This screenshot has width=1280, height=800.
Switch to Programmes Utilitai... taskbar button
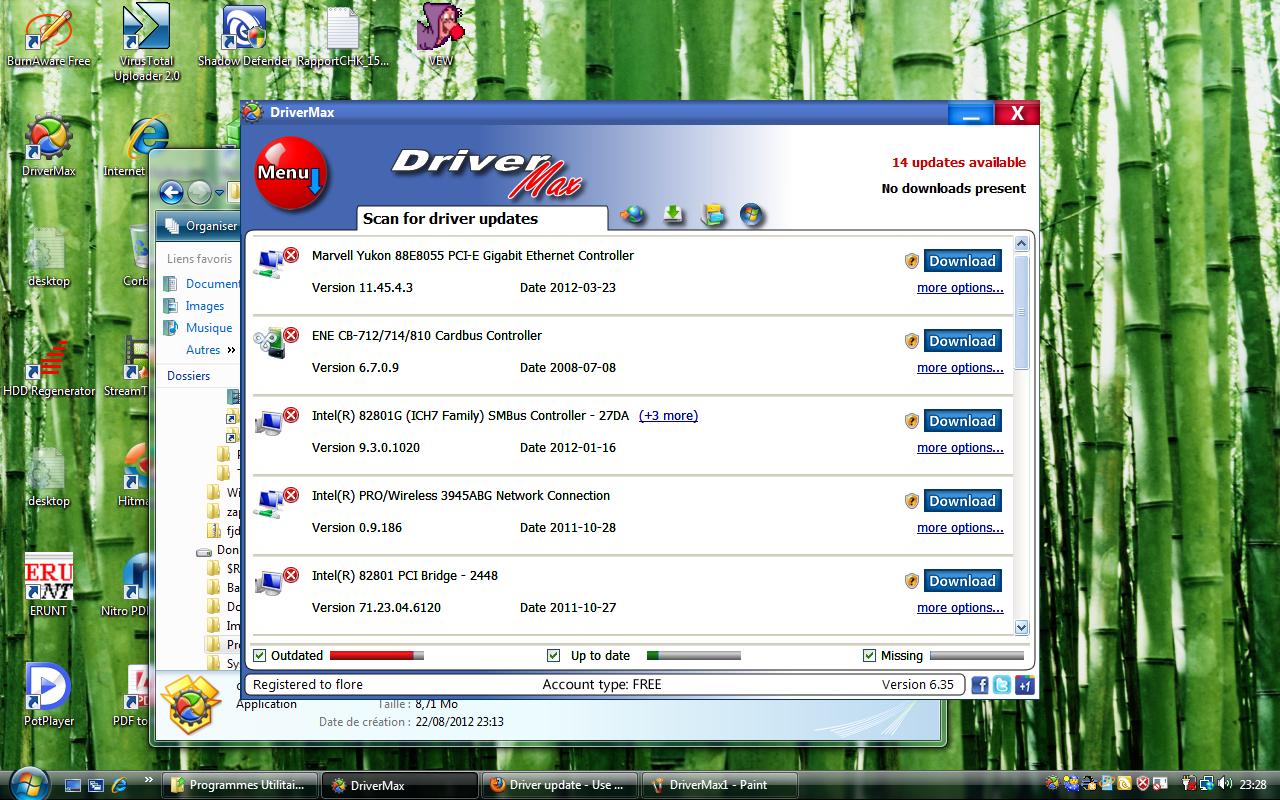tap(241, 785)
